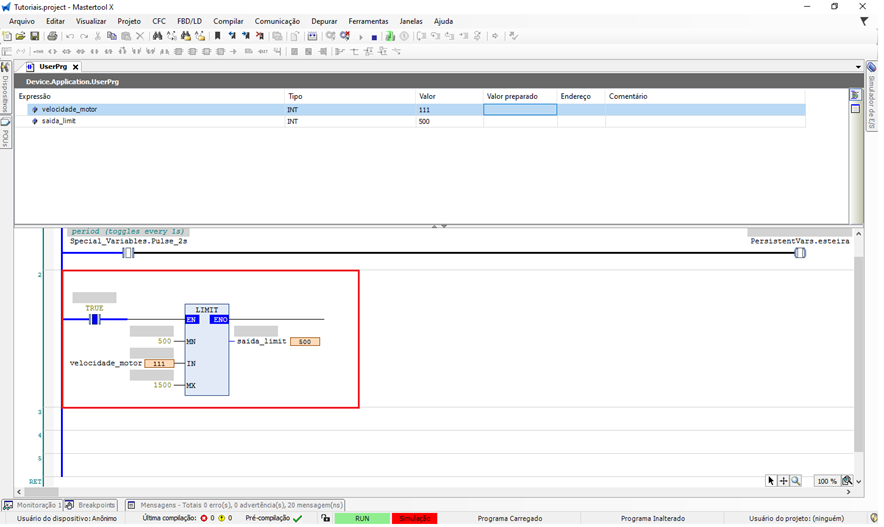Open the tab list arrow beside UserPrg tab
Viewport: 884px width, 527px height.
[858, 67]
